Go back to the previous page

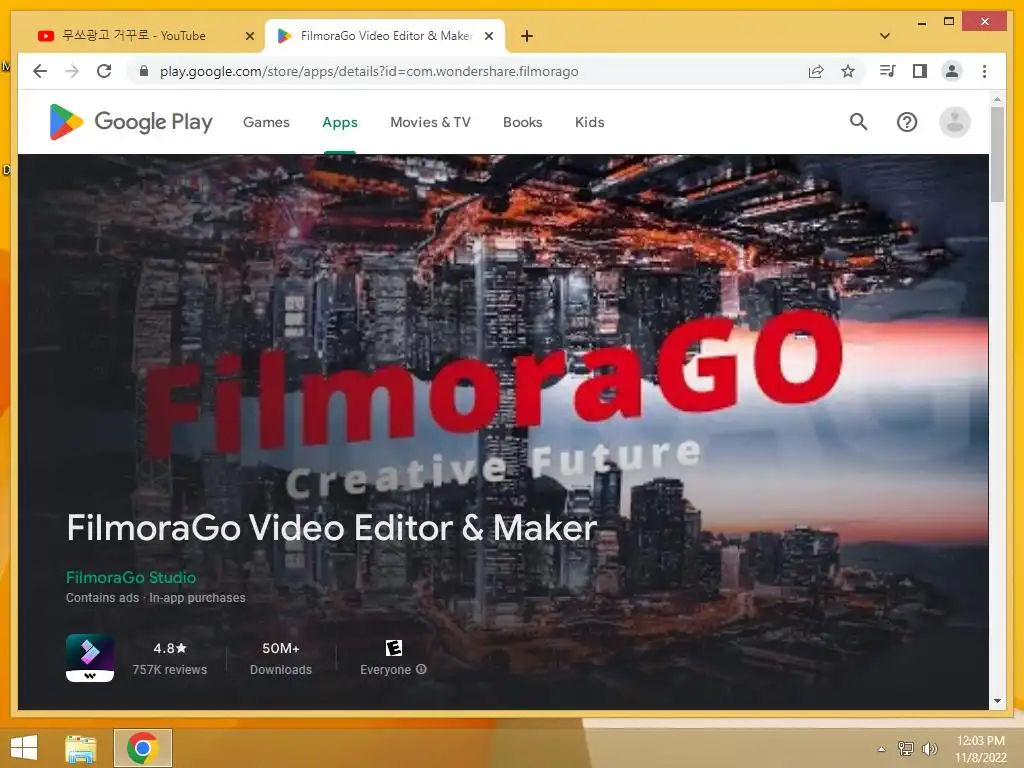(40, 71)
